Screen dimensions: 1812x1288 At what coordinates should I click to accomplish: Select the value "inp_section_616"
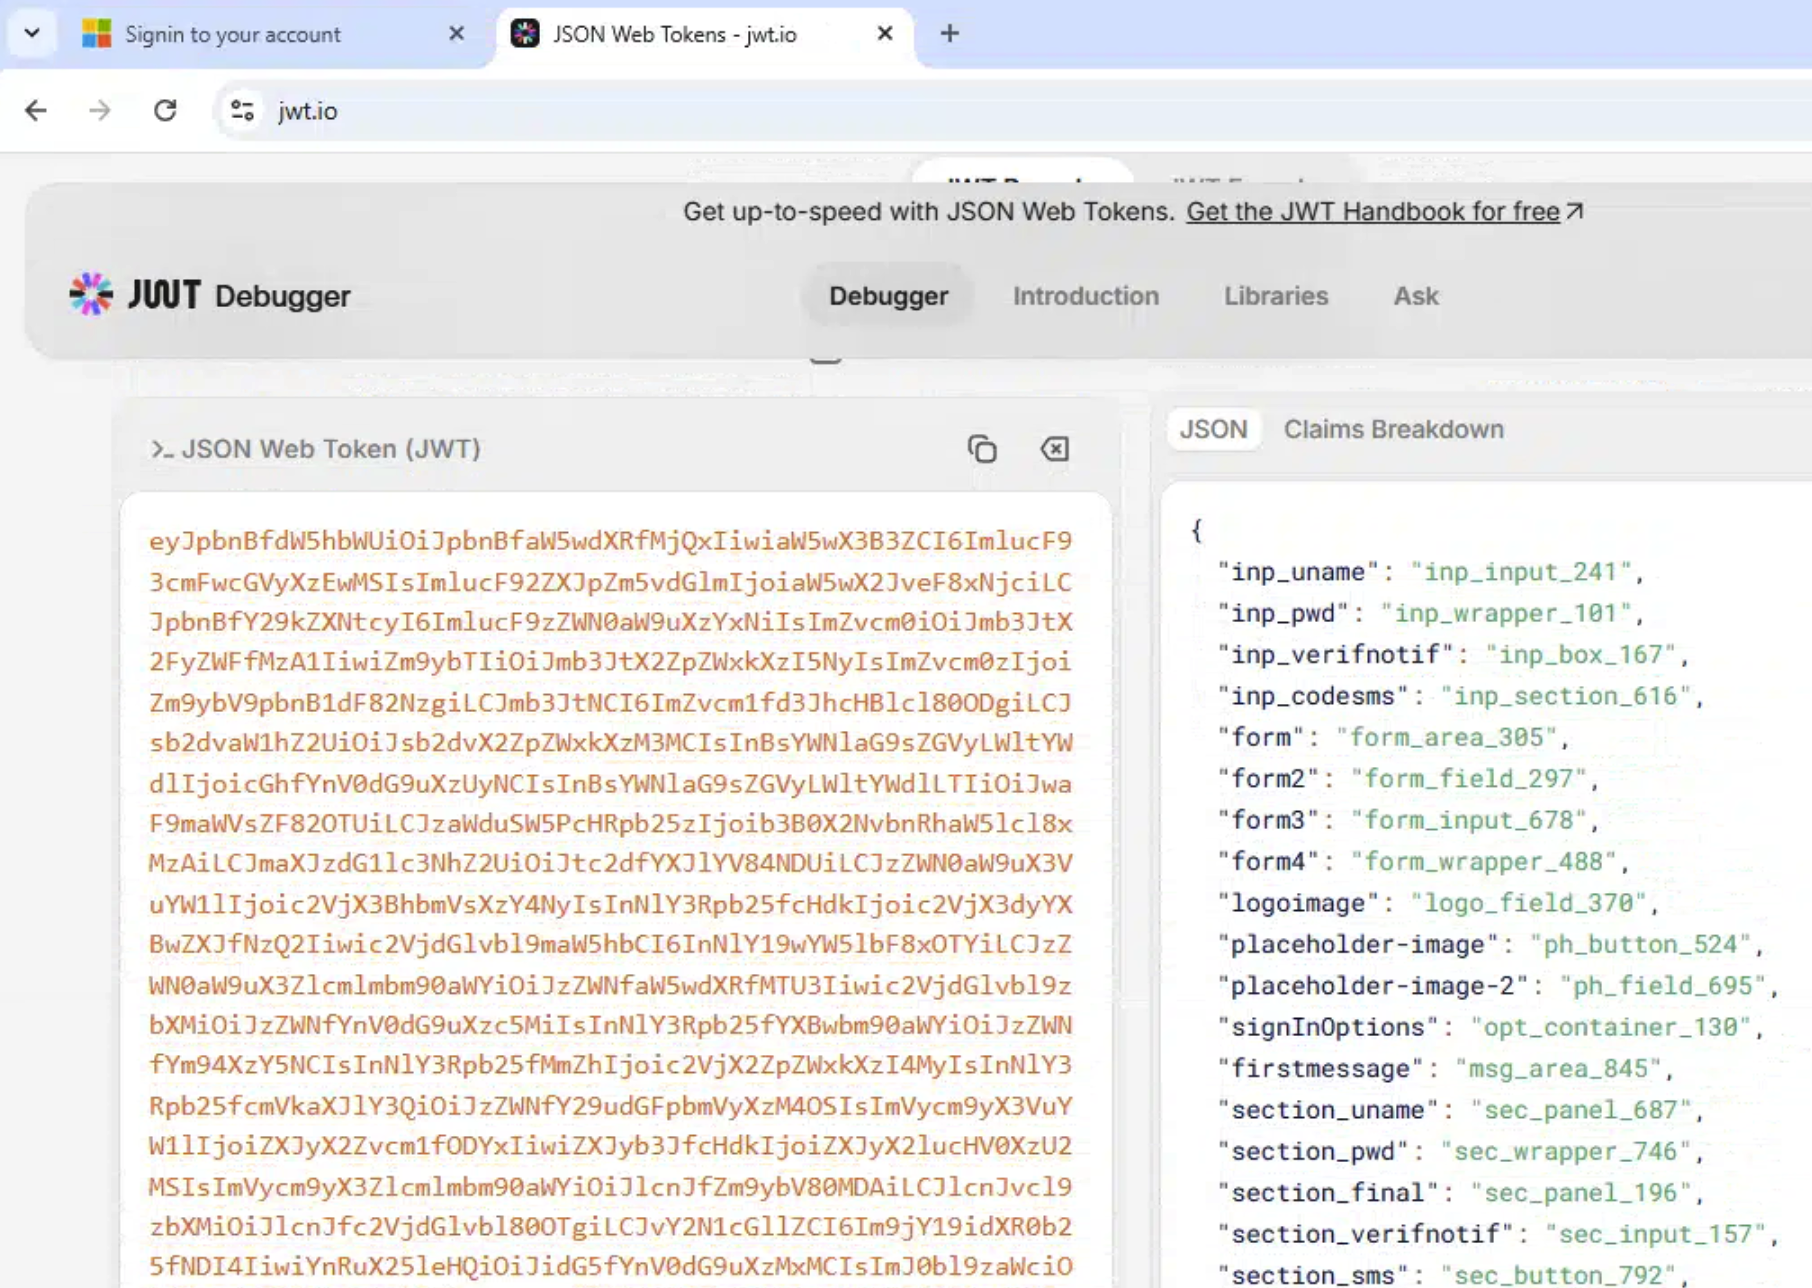click(1565, 696)
